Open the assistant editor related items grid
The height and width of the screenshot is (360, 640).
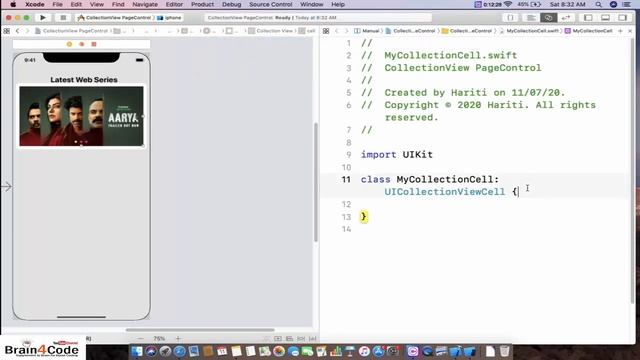coord(326,31)
